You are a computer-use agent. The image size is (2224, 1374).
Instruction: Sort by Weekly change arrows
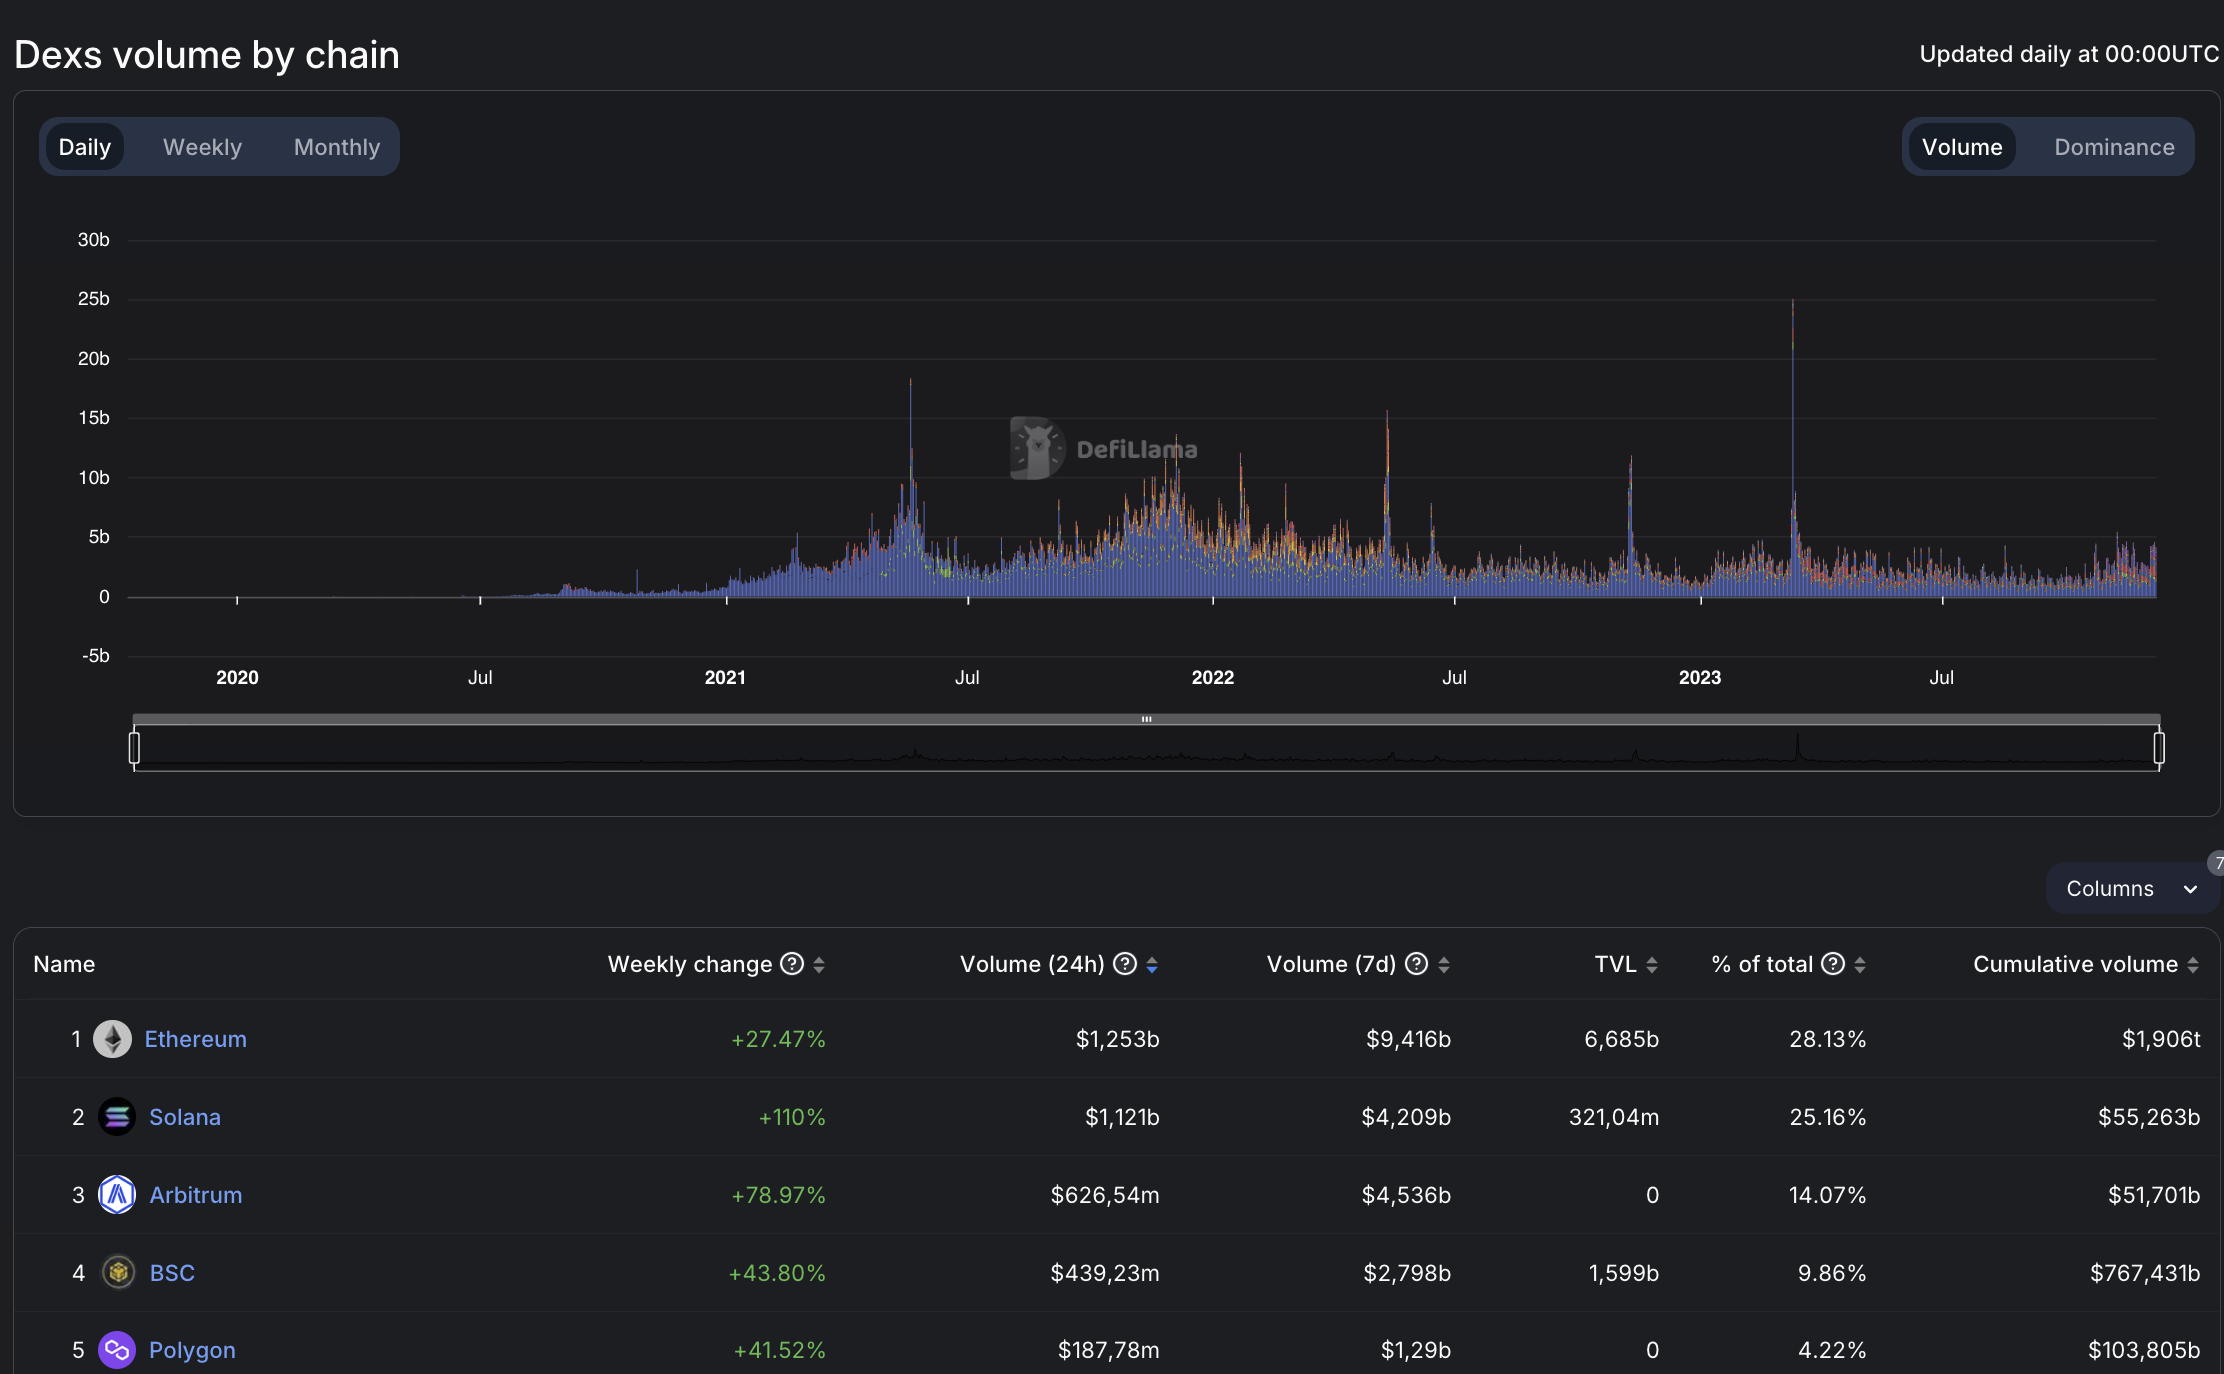(x=819, y=965)
